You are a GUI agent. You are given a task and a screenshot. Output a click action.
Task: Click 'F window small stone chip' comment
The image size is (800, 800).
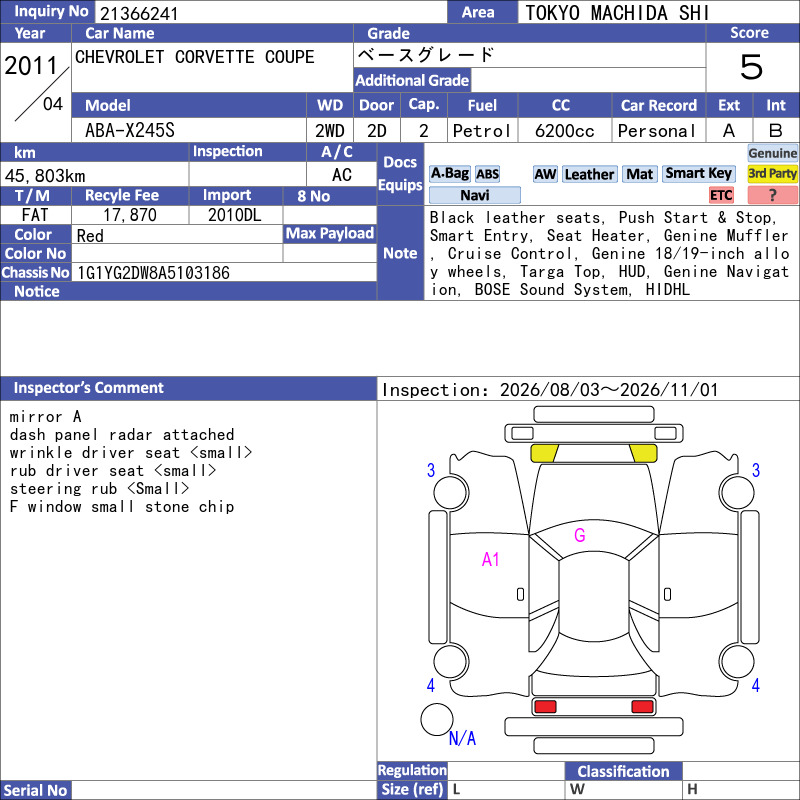click(x=122, y=507)
